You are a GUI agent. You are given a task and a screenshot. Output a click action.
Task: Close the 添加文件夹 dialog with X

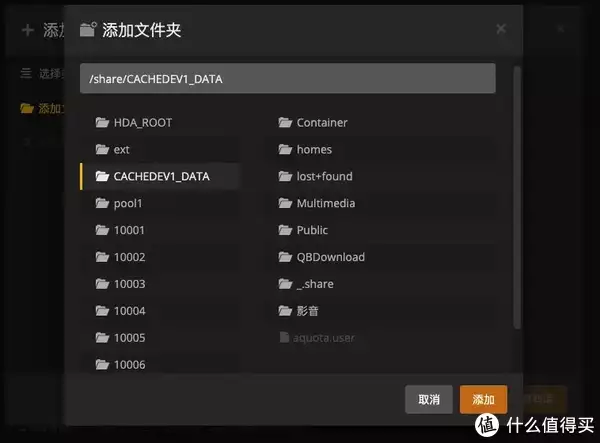[501, 28]
